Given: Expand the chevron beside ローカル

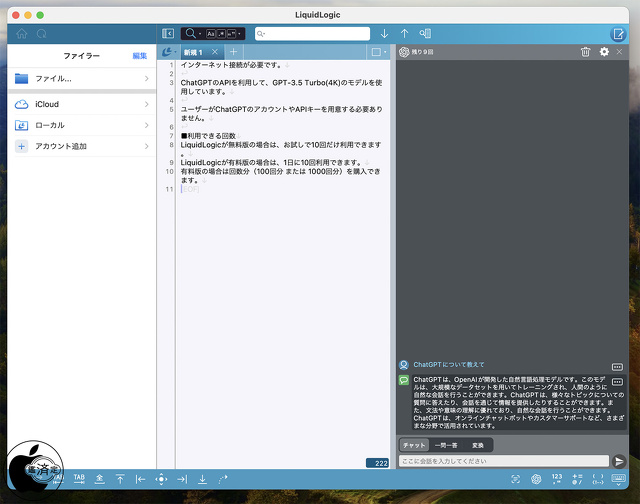Looking at the screenshot, I should pos(147,125).
